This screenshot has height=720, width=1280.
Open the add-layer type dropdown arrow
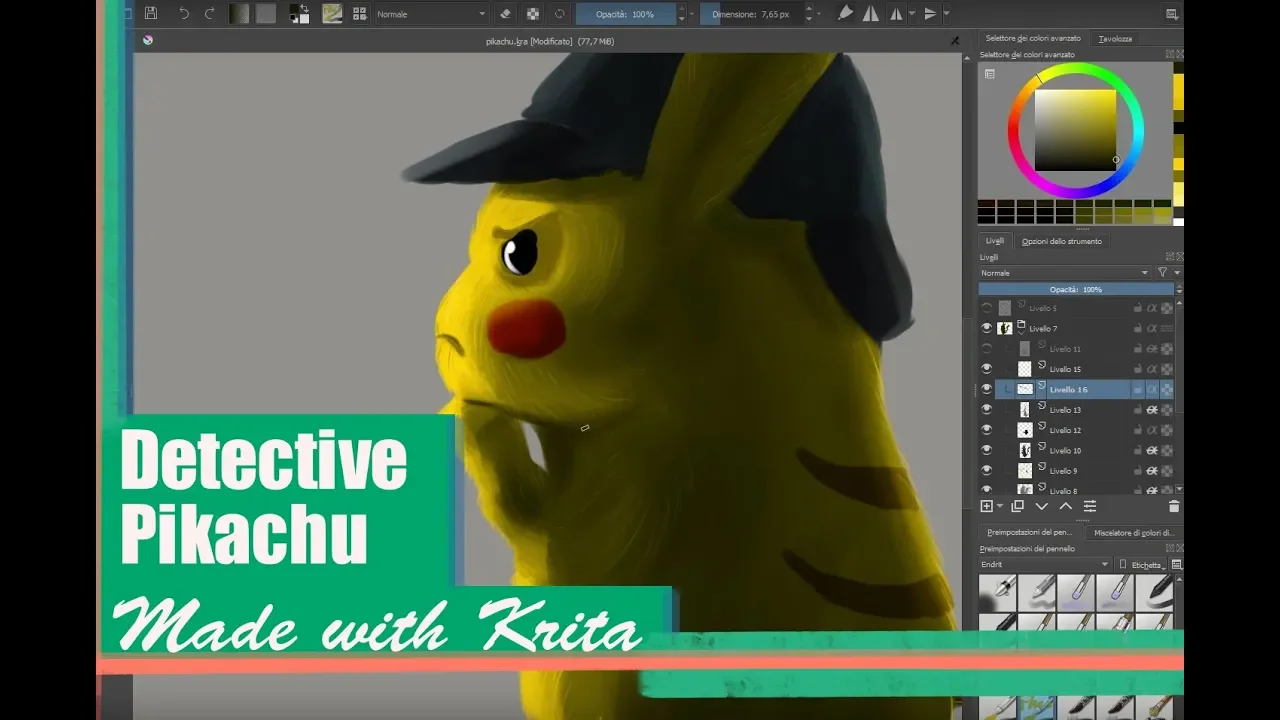[1000, 507]
